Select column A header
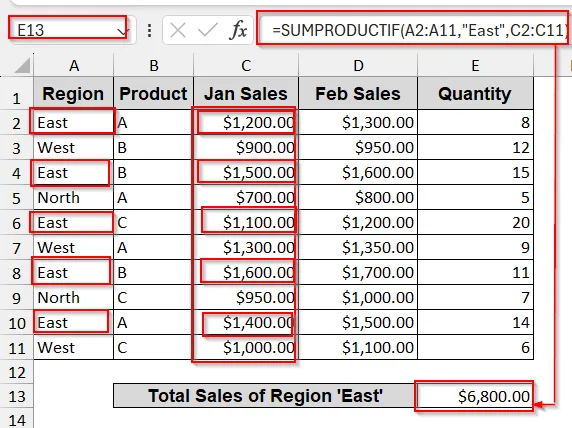The width and height of the screenshot is (572, 428). 74,66
